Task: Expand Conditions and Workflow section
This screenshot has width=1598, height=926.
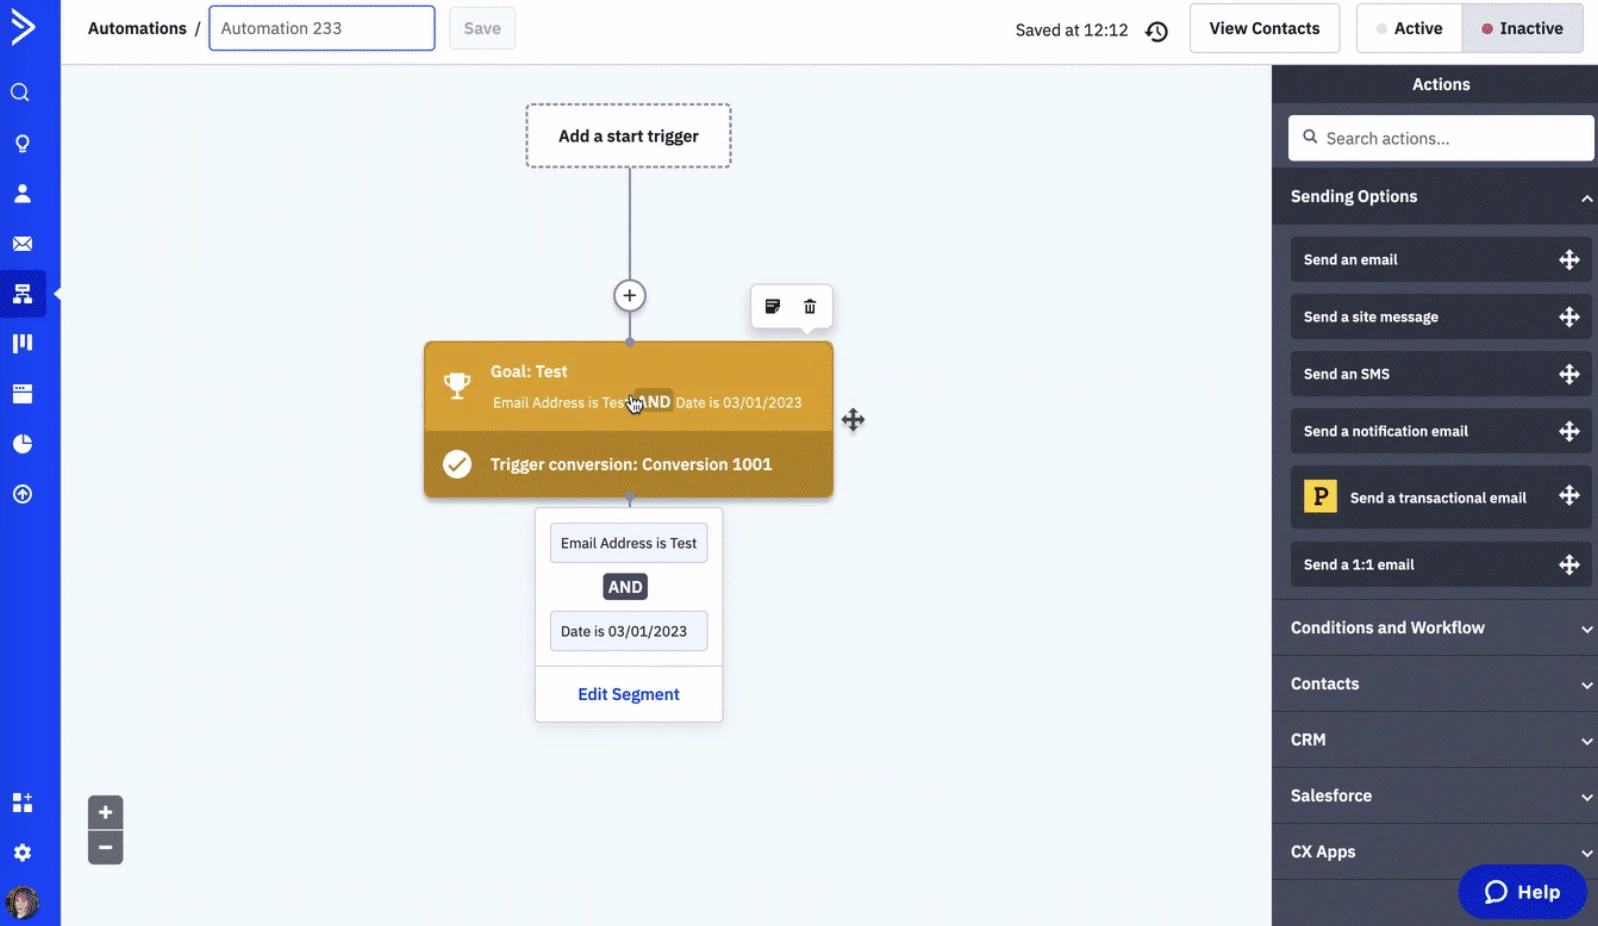Action: pyautogui.click(x=1436, y=628)
